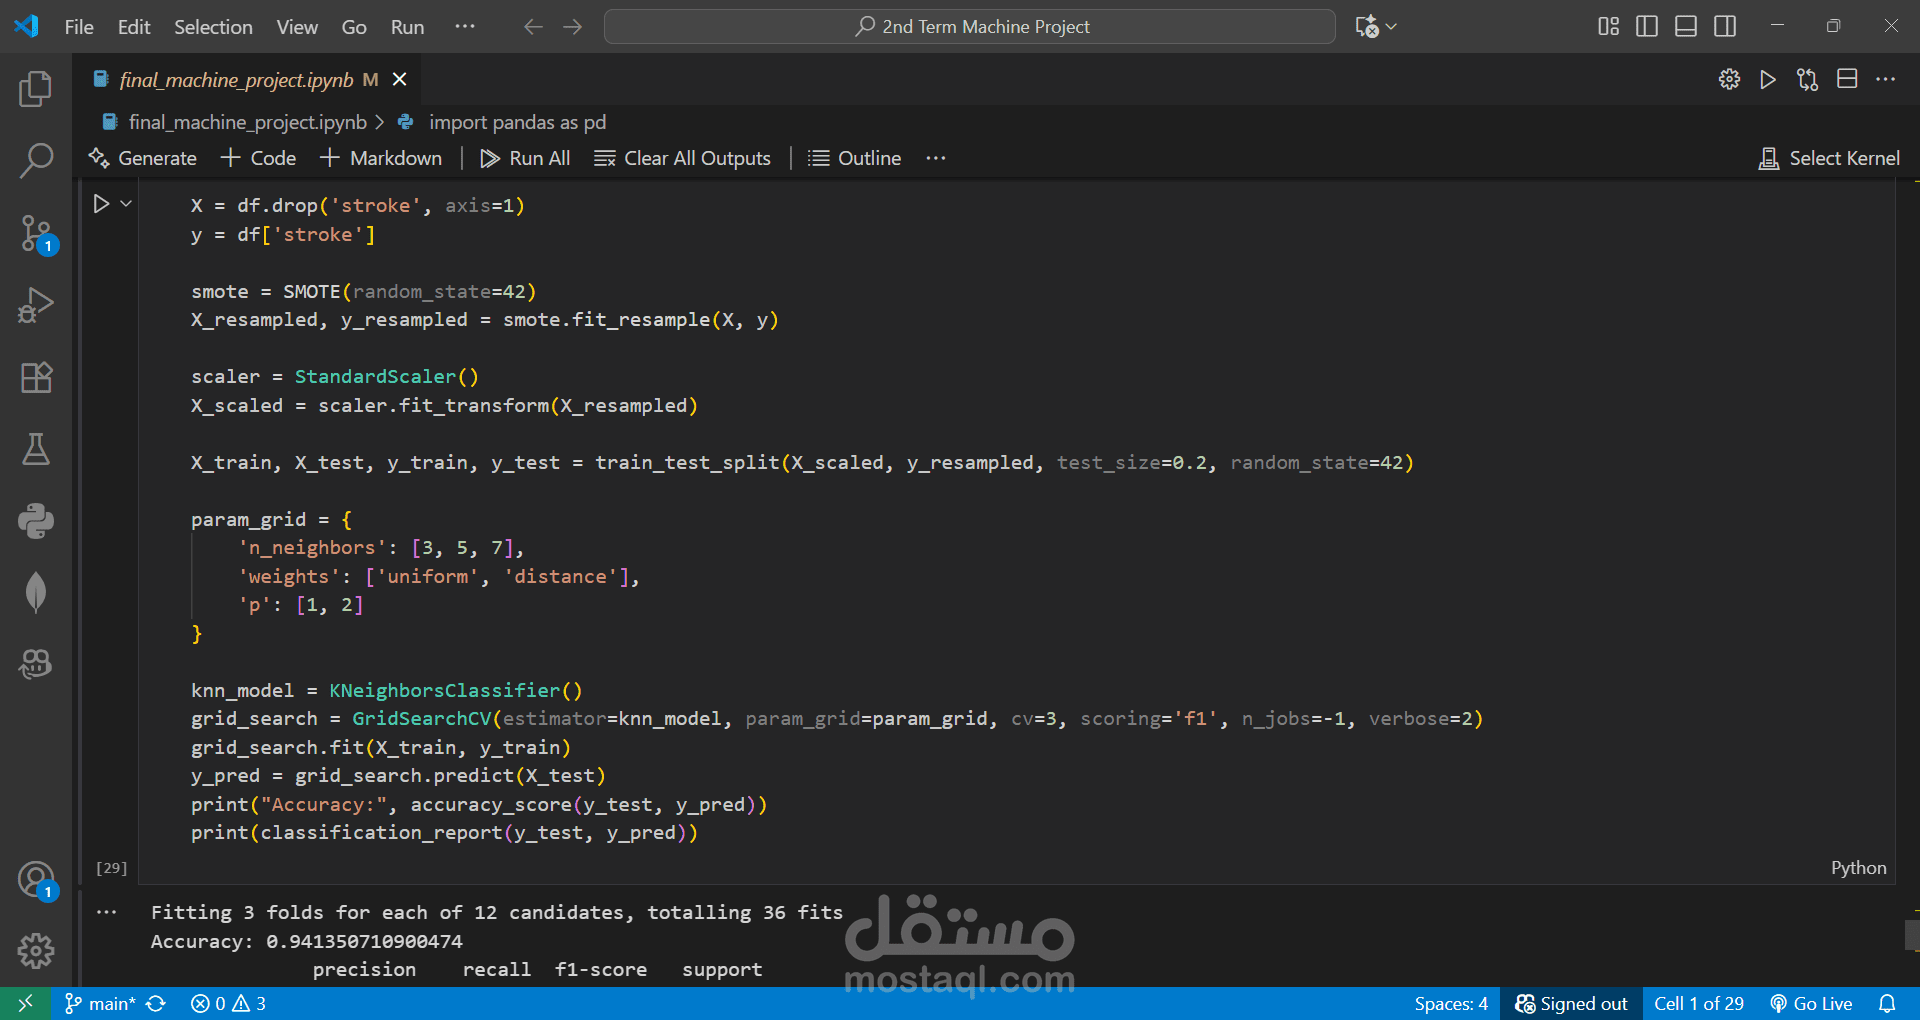1920x1020 pixels.
Task: Toggle the Primary Side Bar layout
Action: point(1646,27)
